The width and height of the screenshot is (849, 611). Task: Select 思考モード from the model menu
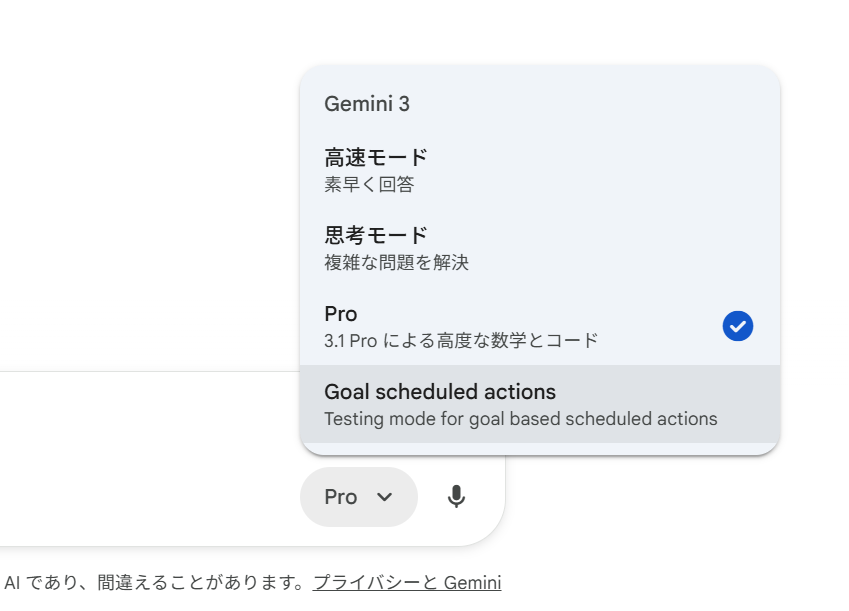[540, 248]
